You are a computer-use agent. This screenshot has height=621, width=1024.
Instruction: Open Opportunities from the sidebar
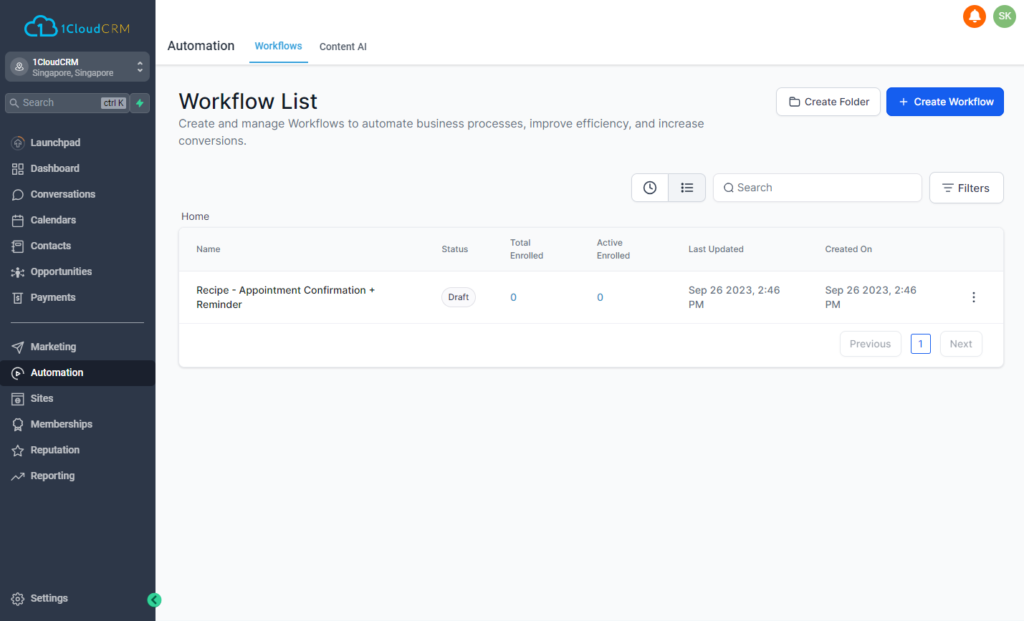click(x=63, y=271)
